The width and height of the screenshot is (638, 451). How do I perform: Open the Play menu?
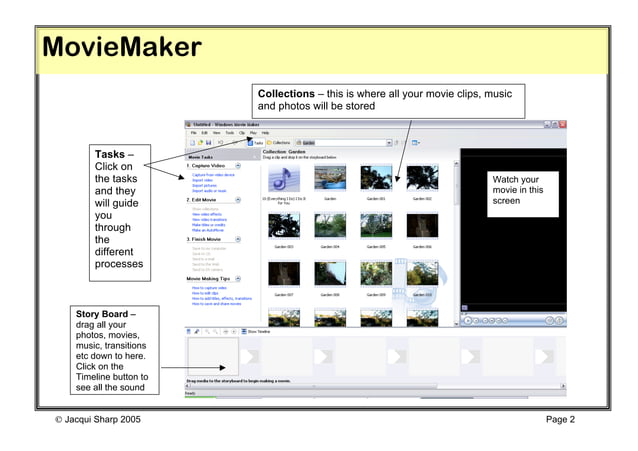point(253,133)
